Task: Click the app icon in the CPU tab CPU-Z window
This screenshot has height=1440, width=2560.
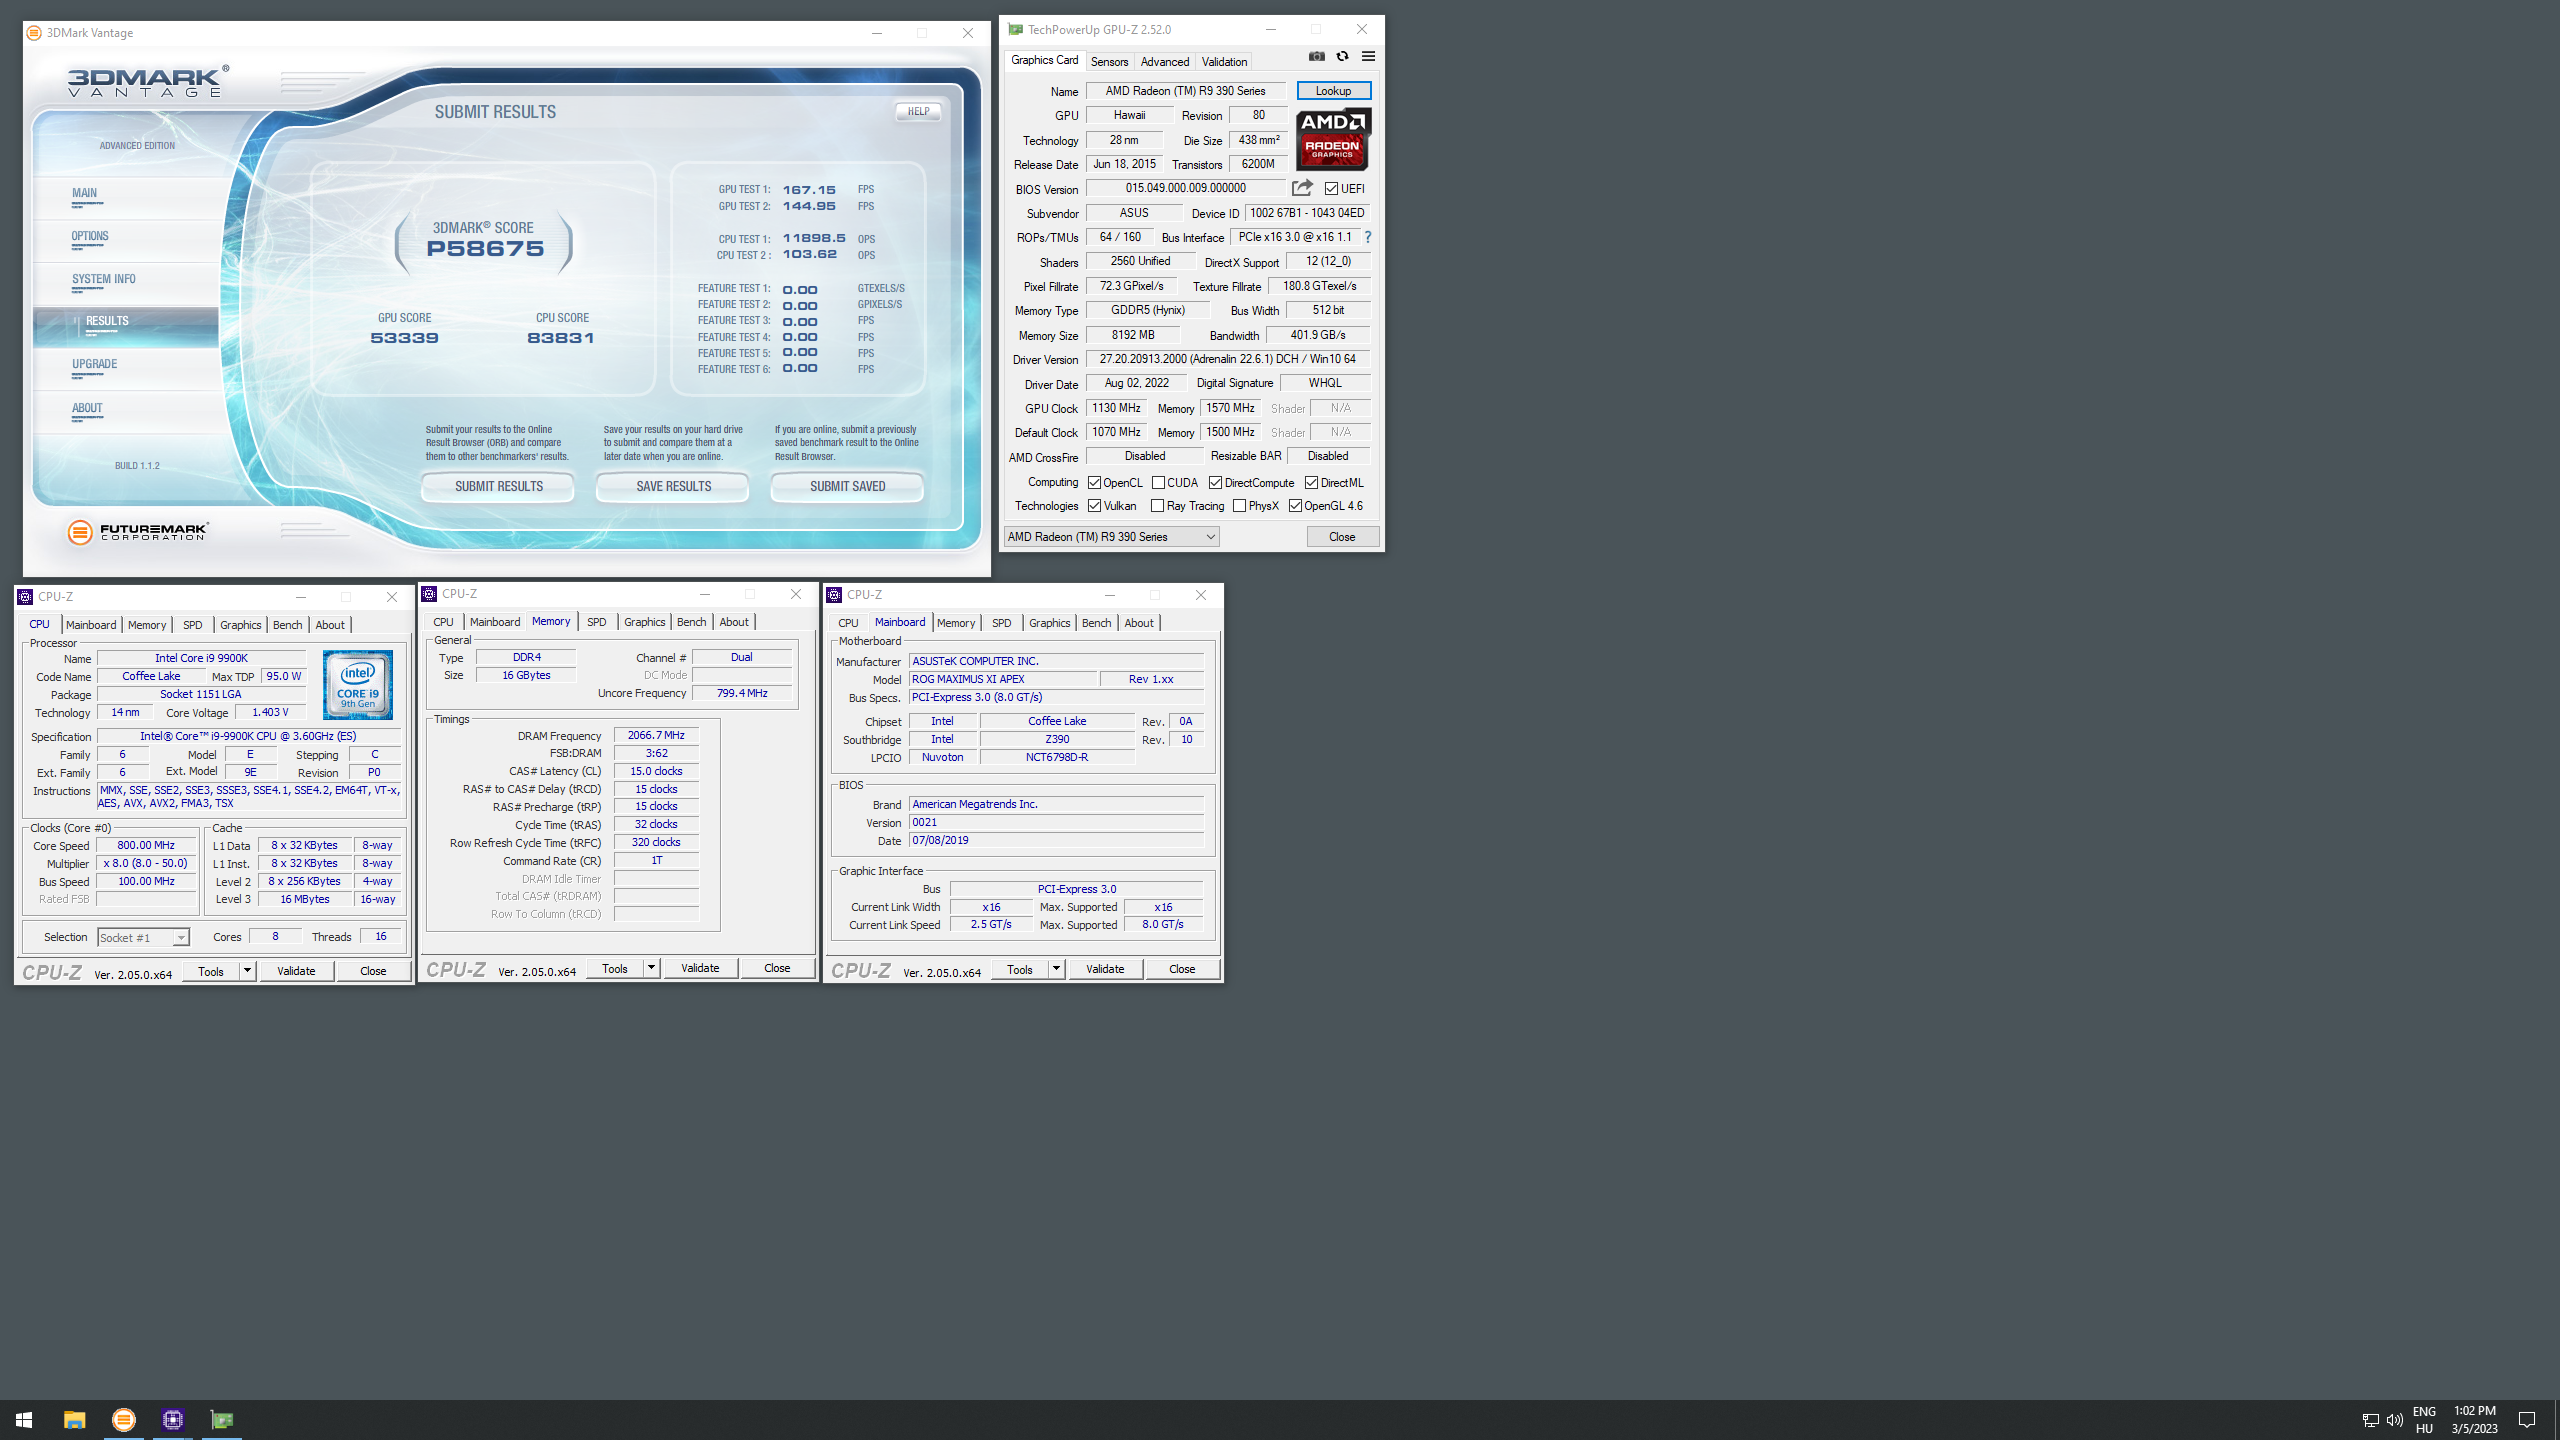Action: [x=26, y=597]
